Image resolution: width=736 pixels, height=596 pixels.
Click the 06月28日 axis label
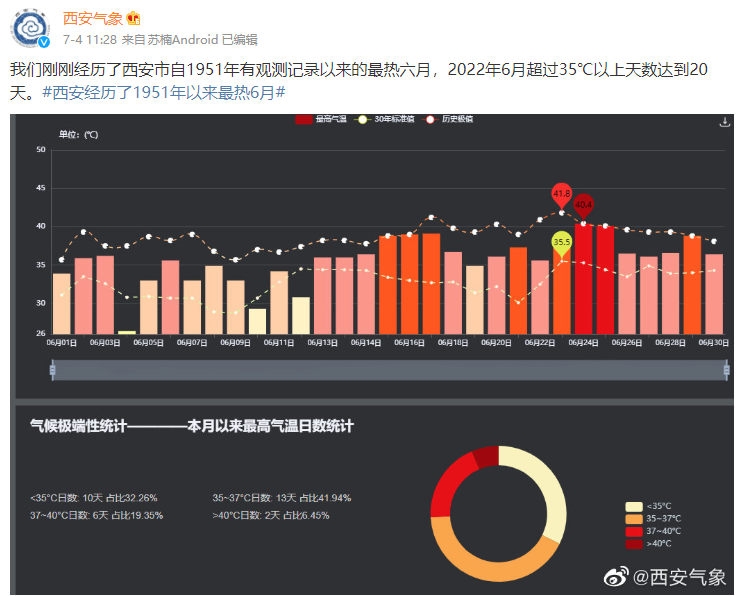pyautogui.click(x=670, y=343)
